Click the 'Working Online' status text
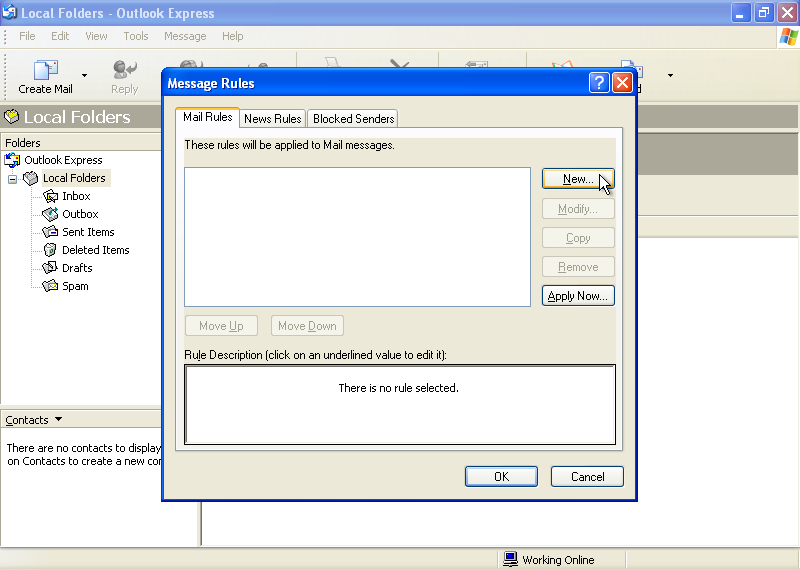 pyautogui.click(x=558, y=560)
